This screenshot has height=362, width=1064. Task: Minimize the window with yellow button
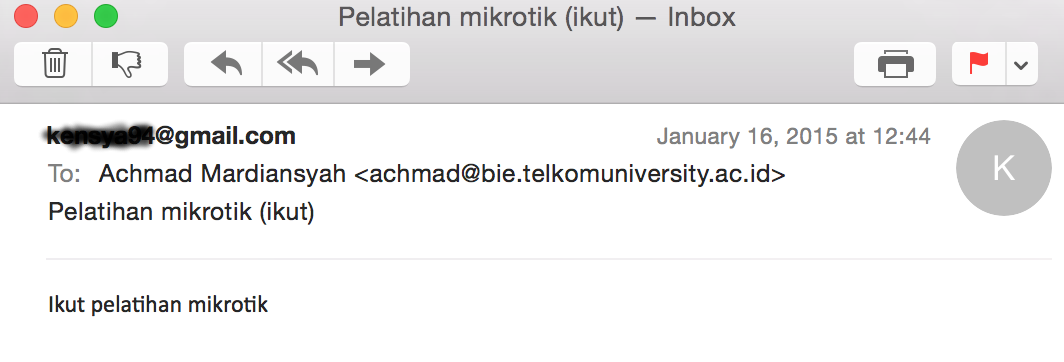pyautogui.click(x=66, y=16)
